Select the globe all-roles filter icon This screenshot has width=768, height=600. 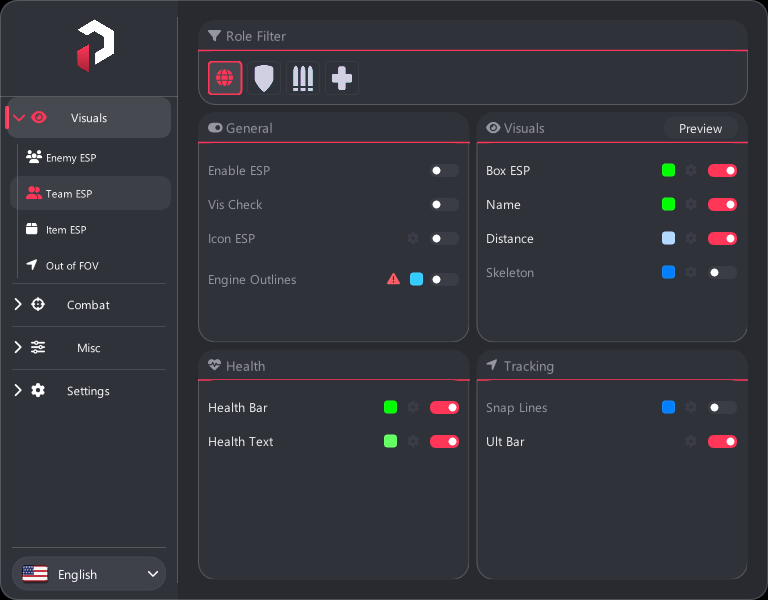(225, 78)
